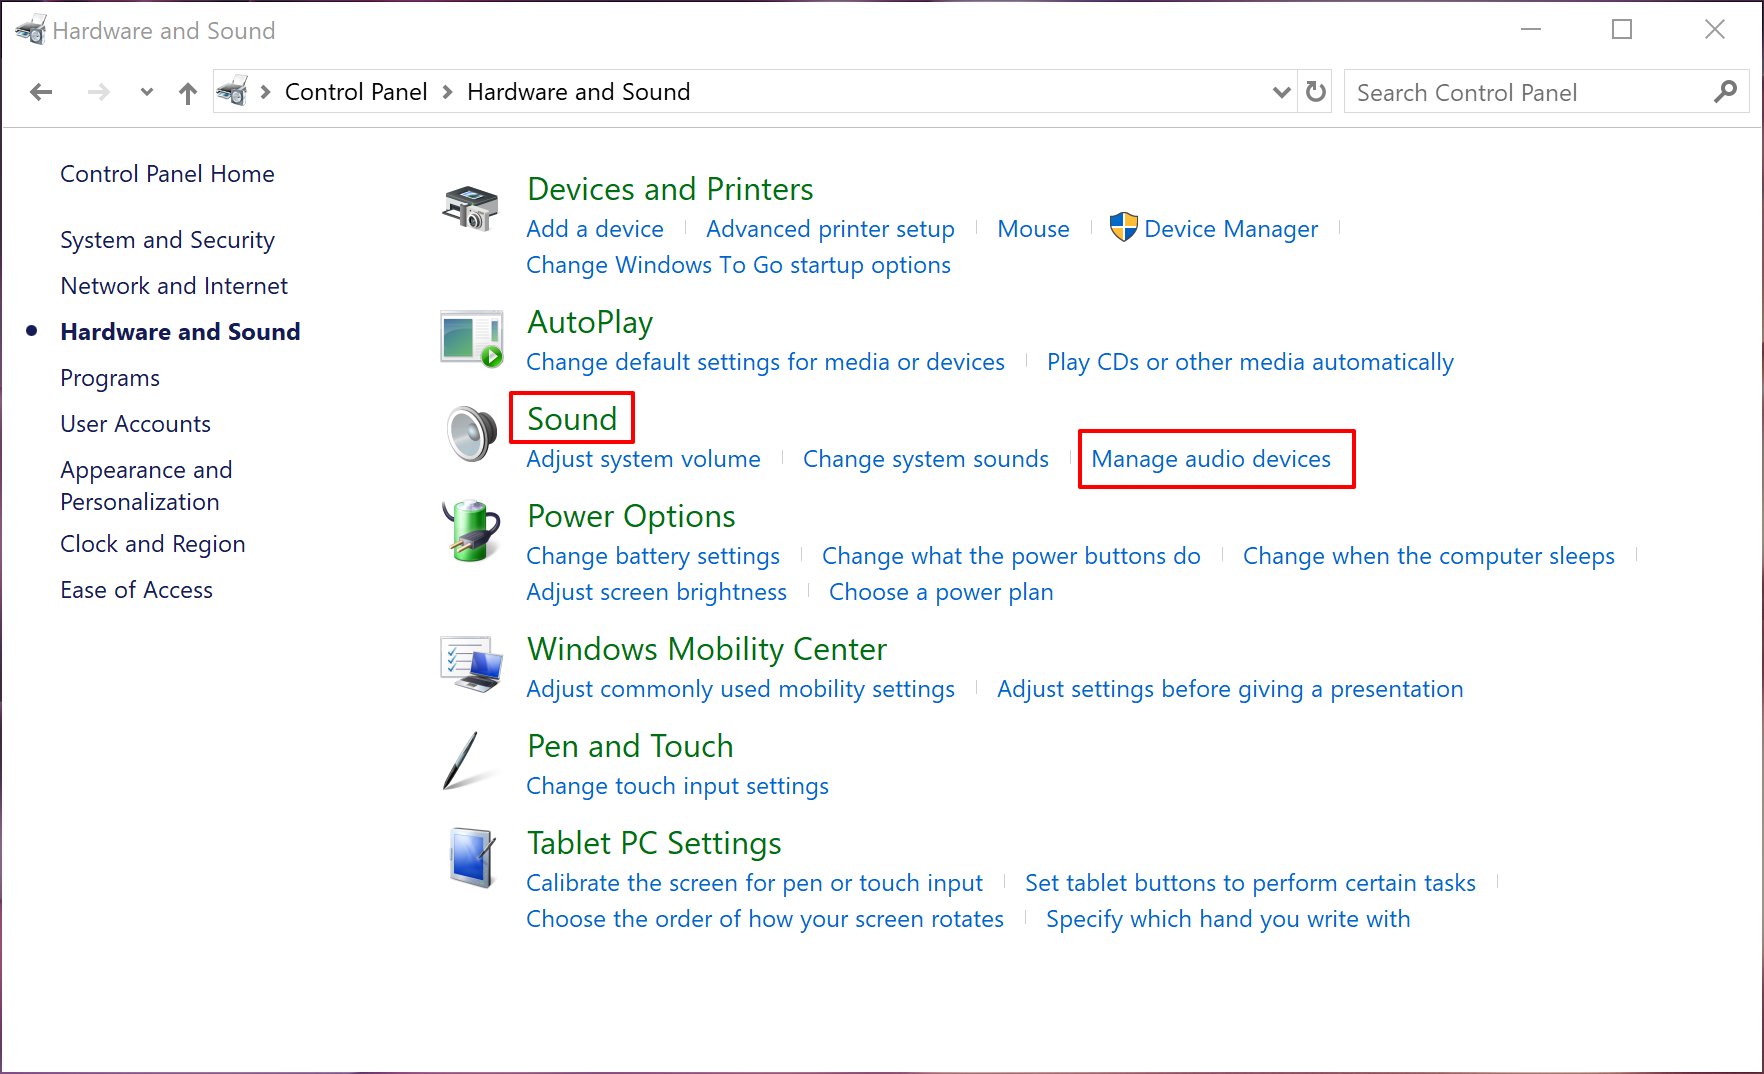Click the Pen and Touch icon

tap(462, 761)
